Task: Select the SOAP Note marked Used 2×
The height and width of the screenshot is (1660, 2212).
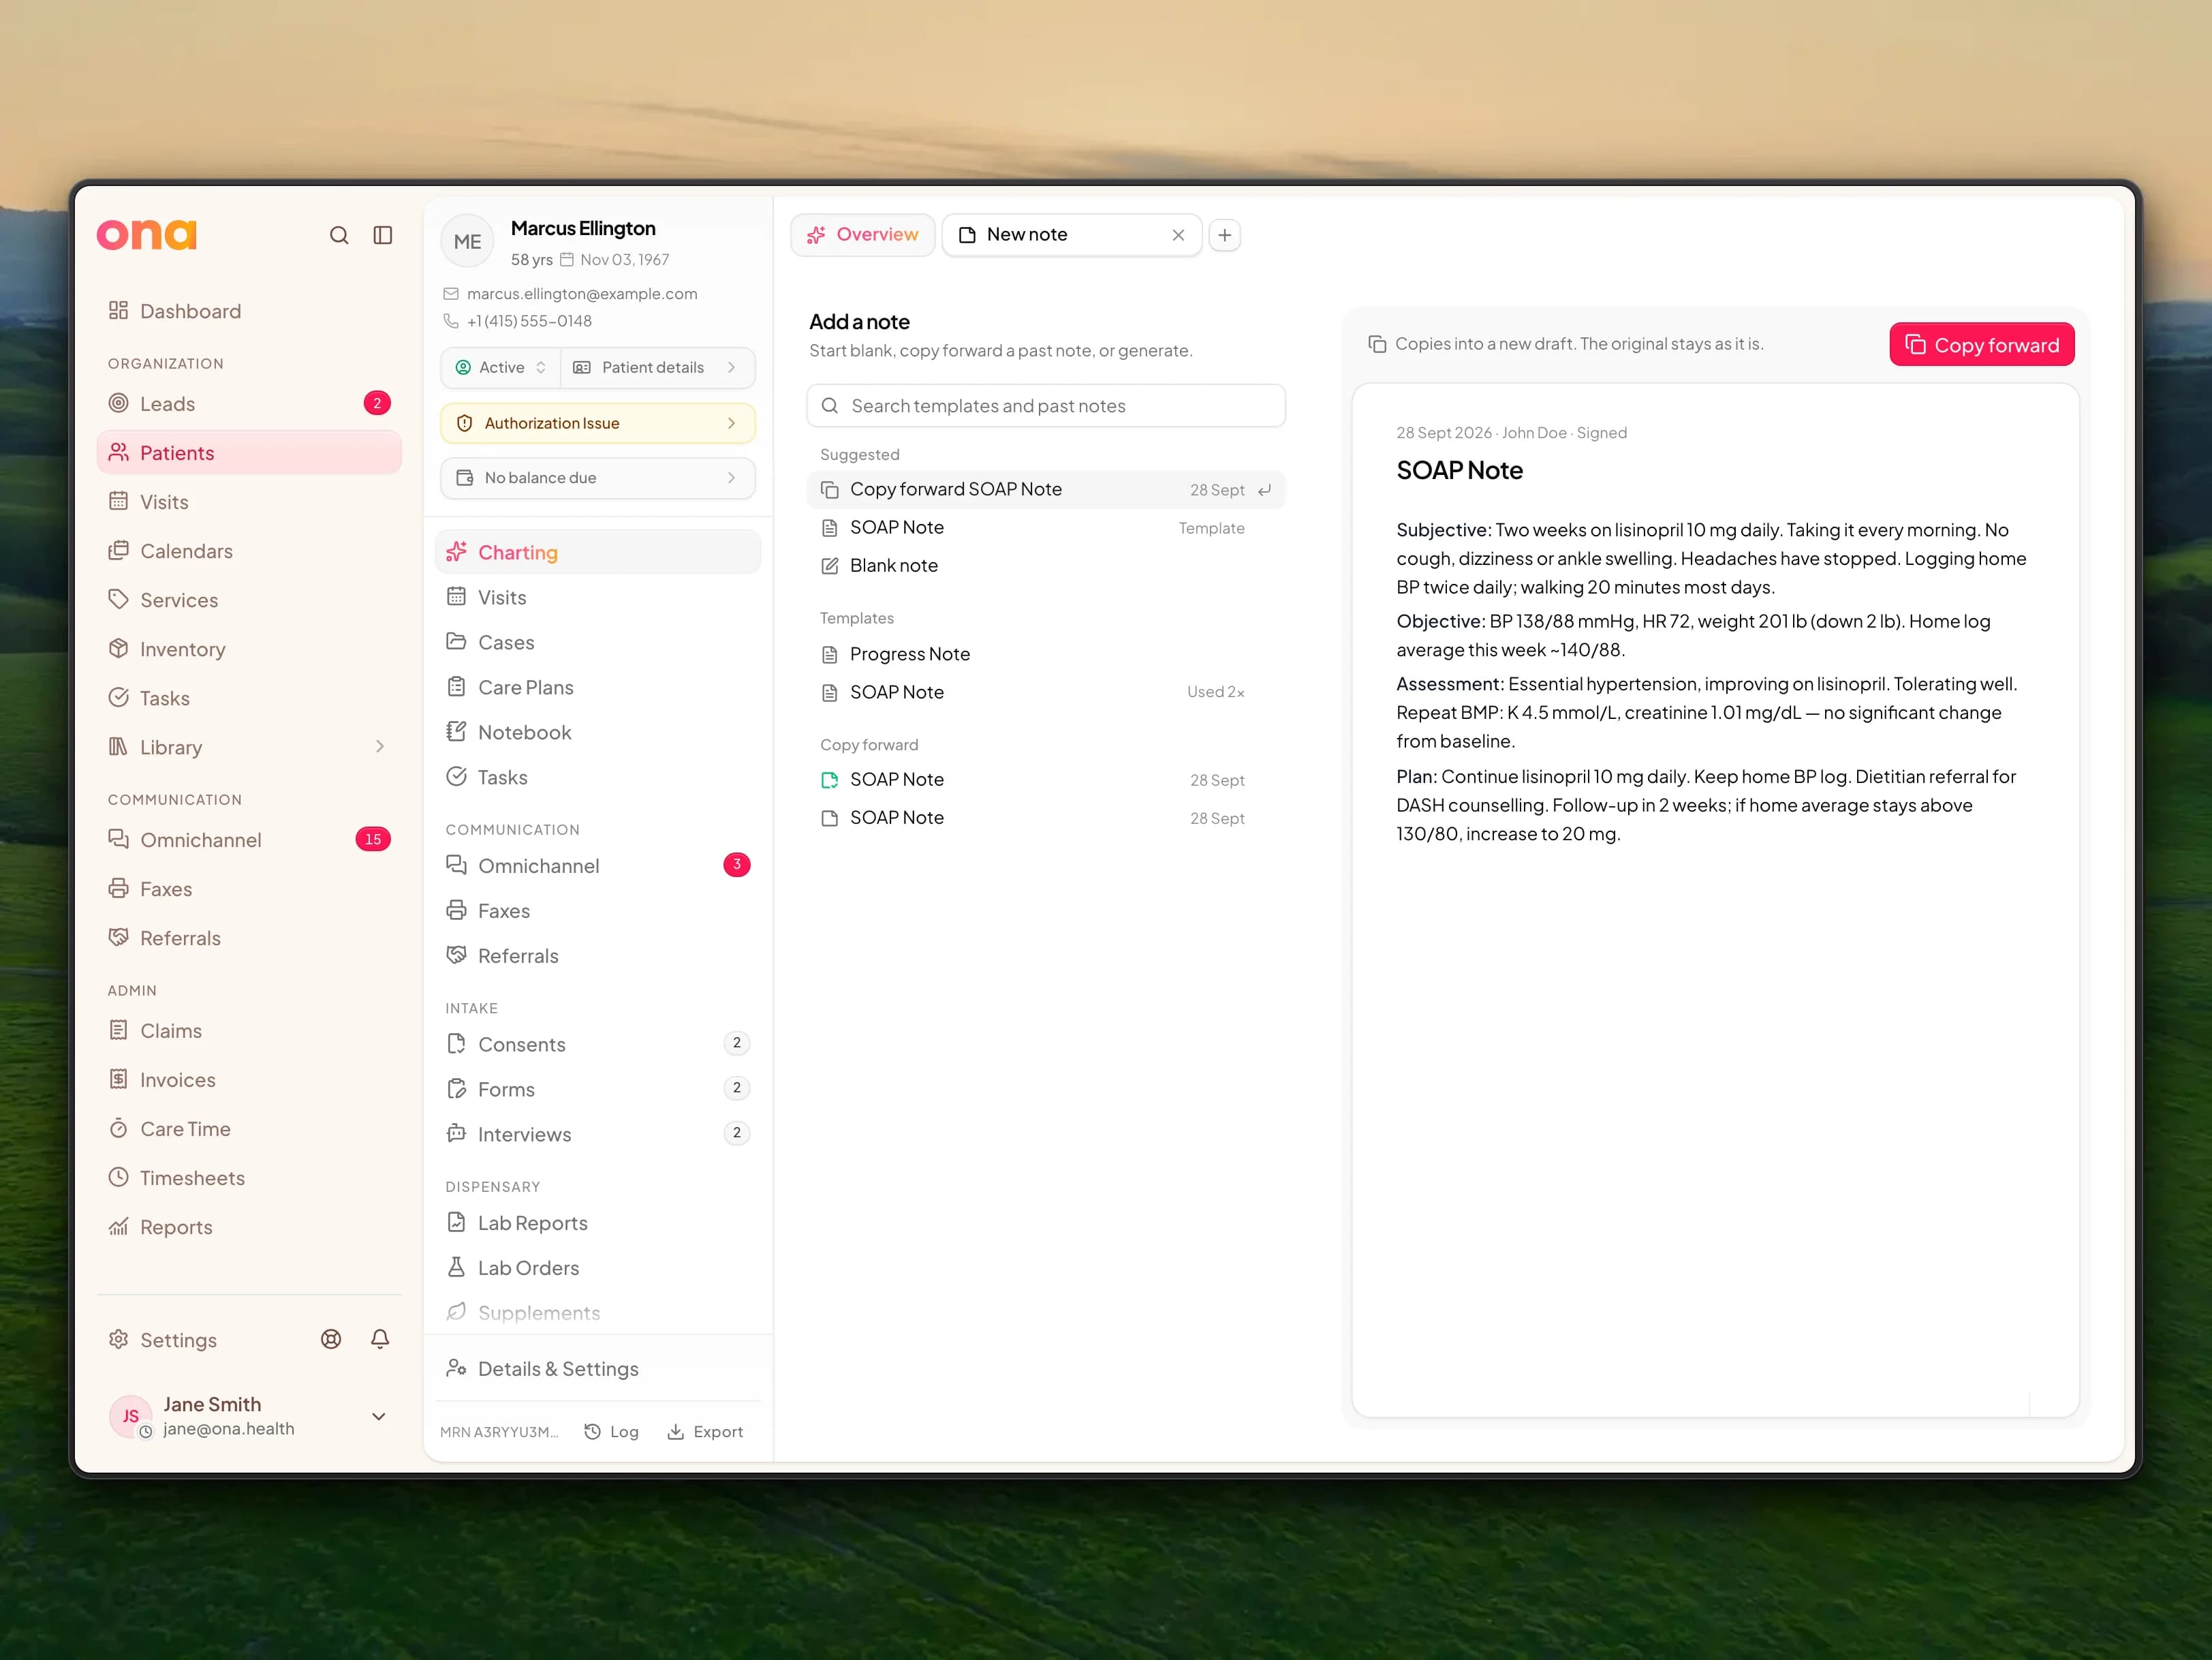Action: click(1046, 692)
